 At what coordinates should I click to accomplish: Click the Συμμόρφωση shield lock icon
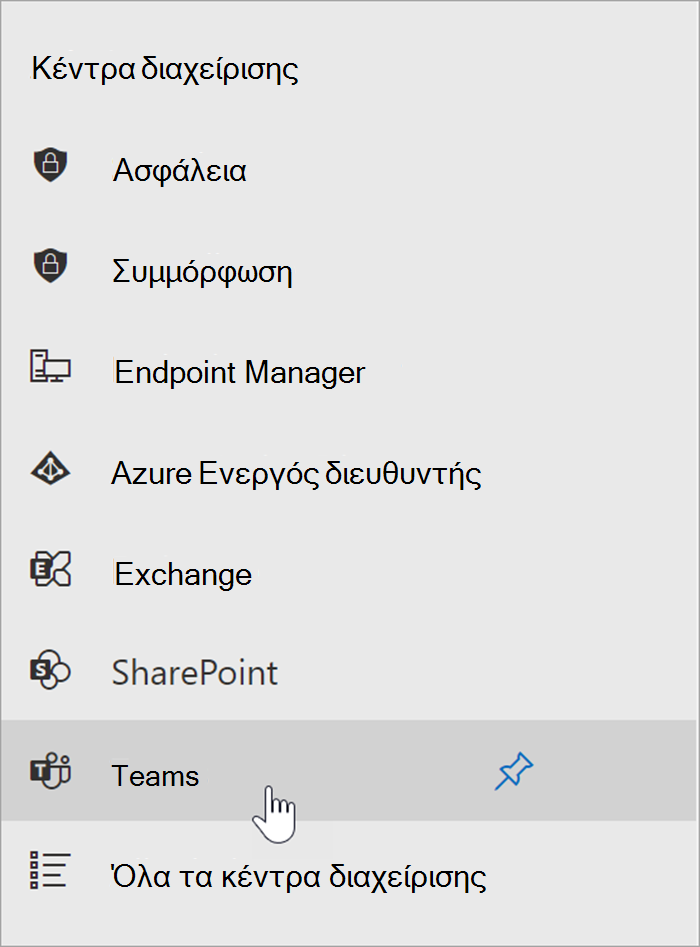coord(50,265)
